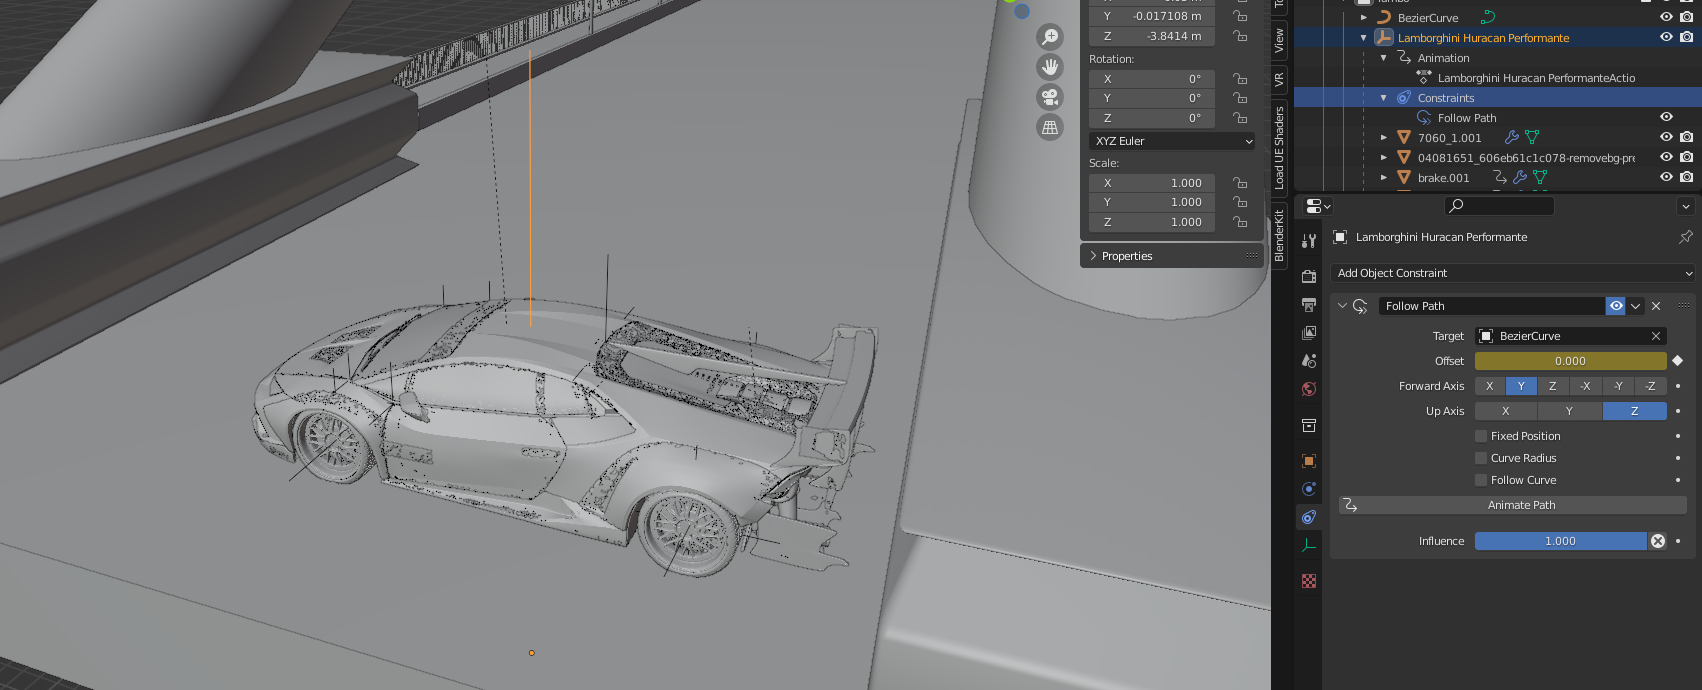This screenshot has width=1702, height=690.
Task: Open the Object Constraints properties tab
Action: [1309, 517]
